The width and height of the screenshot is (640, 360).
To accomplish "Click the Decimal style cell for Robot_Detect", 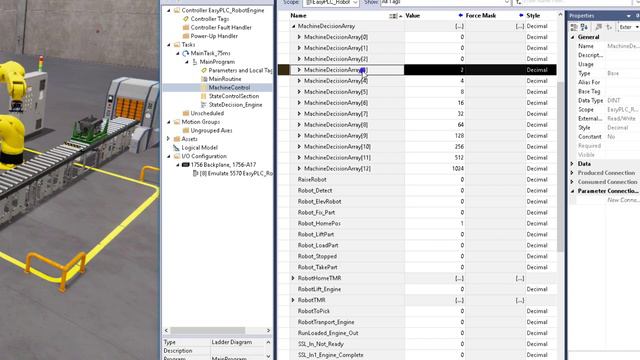I will point(541,190).
